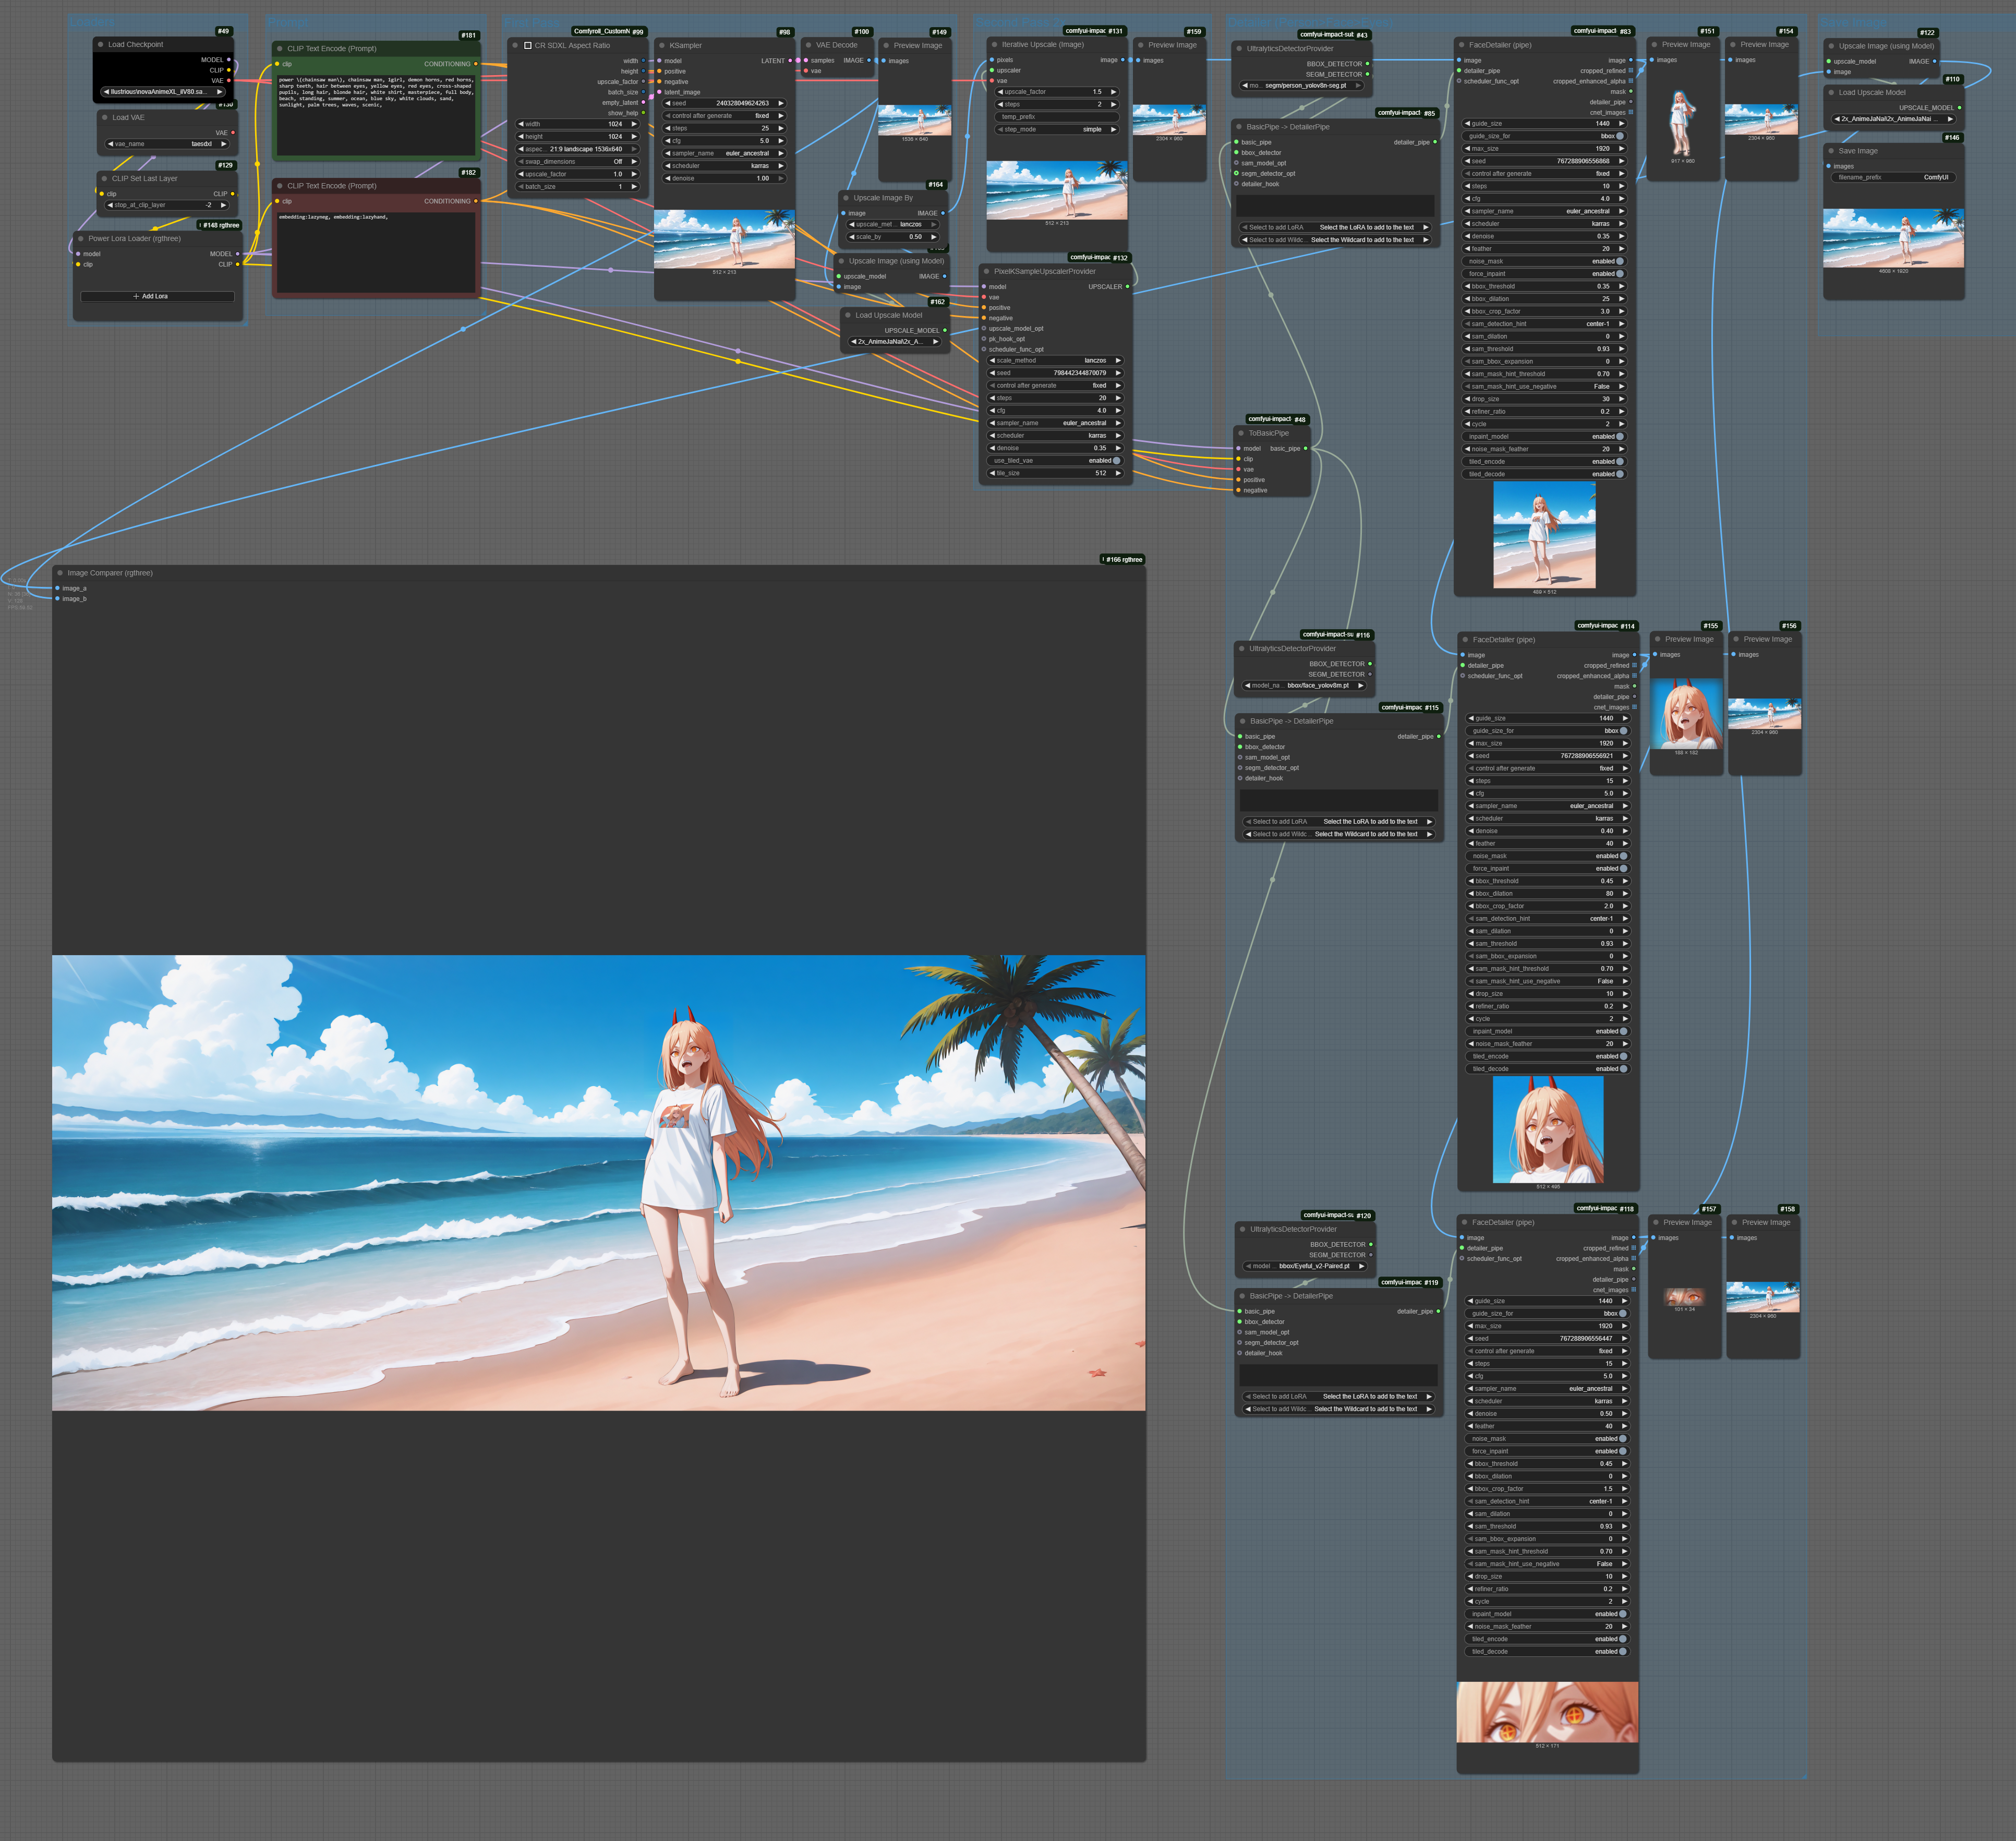Collapse the Save Image node

point(1831,151)
